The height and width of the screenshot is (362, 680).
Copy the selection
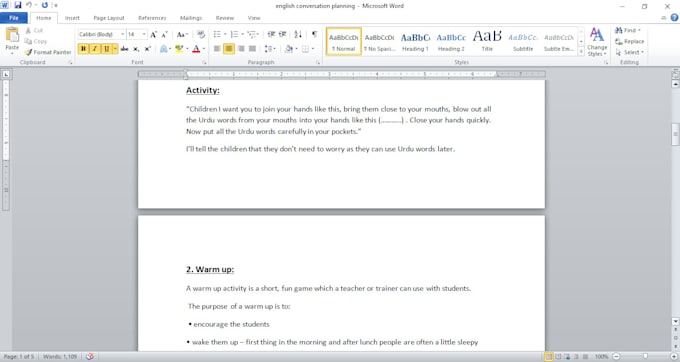36,41
